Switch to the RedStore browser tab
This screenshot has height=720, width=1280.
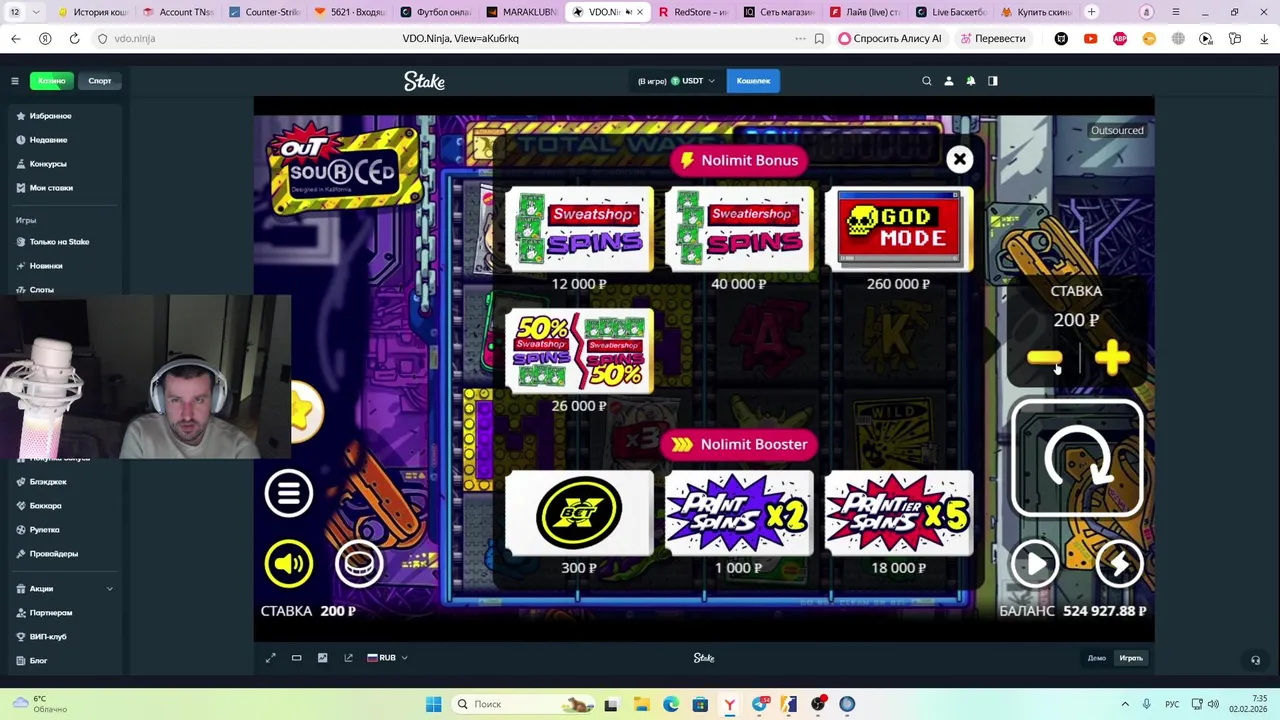point(692,12)
